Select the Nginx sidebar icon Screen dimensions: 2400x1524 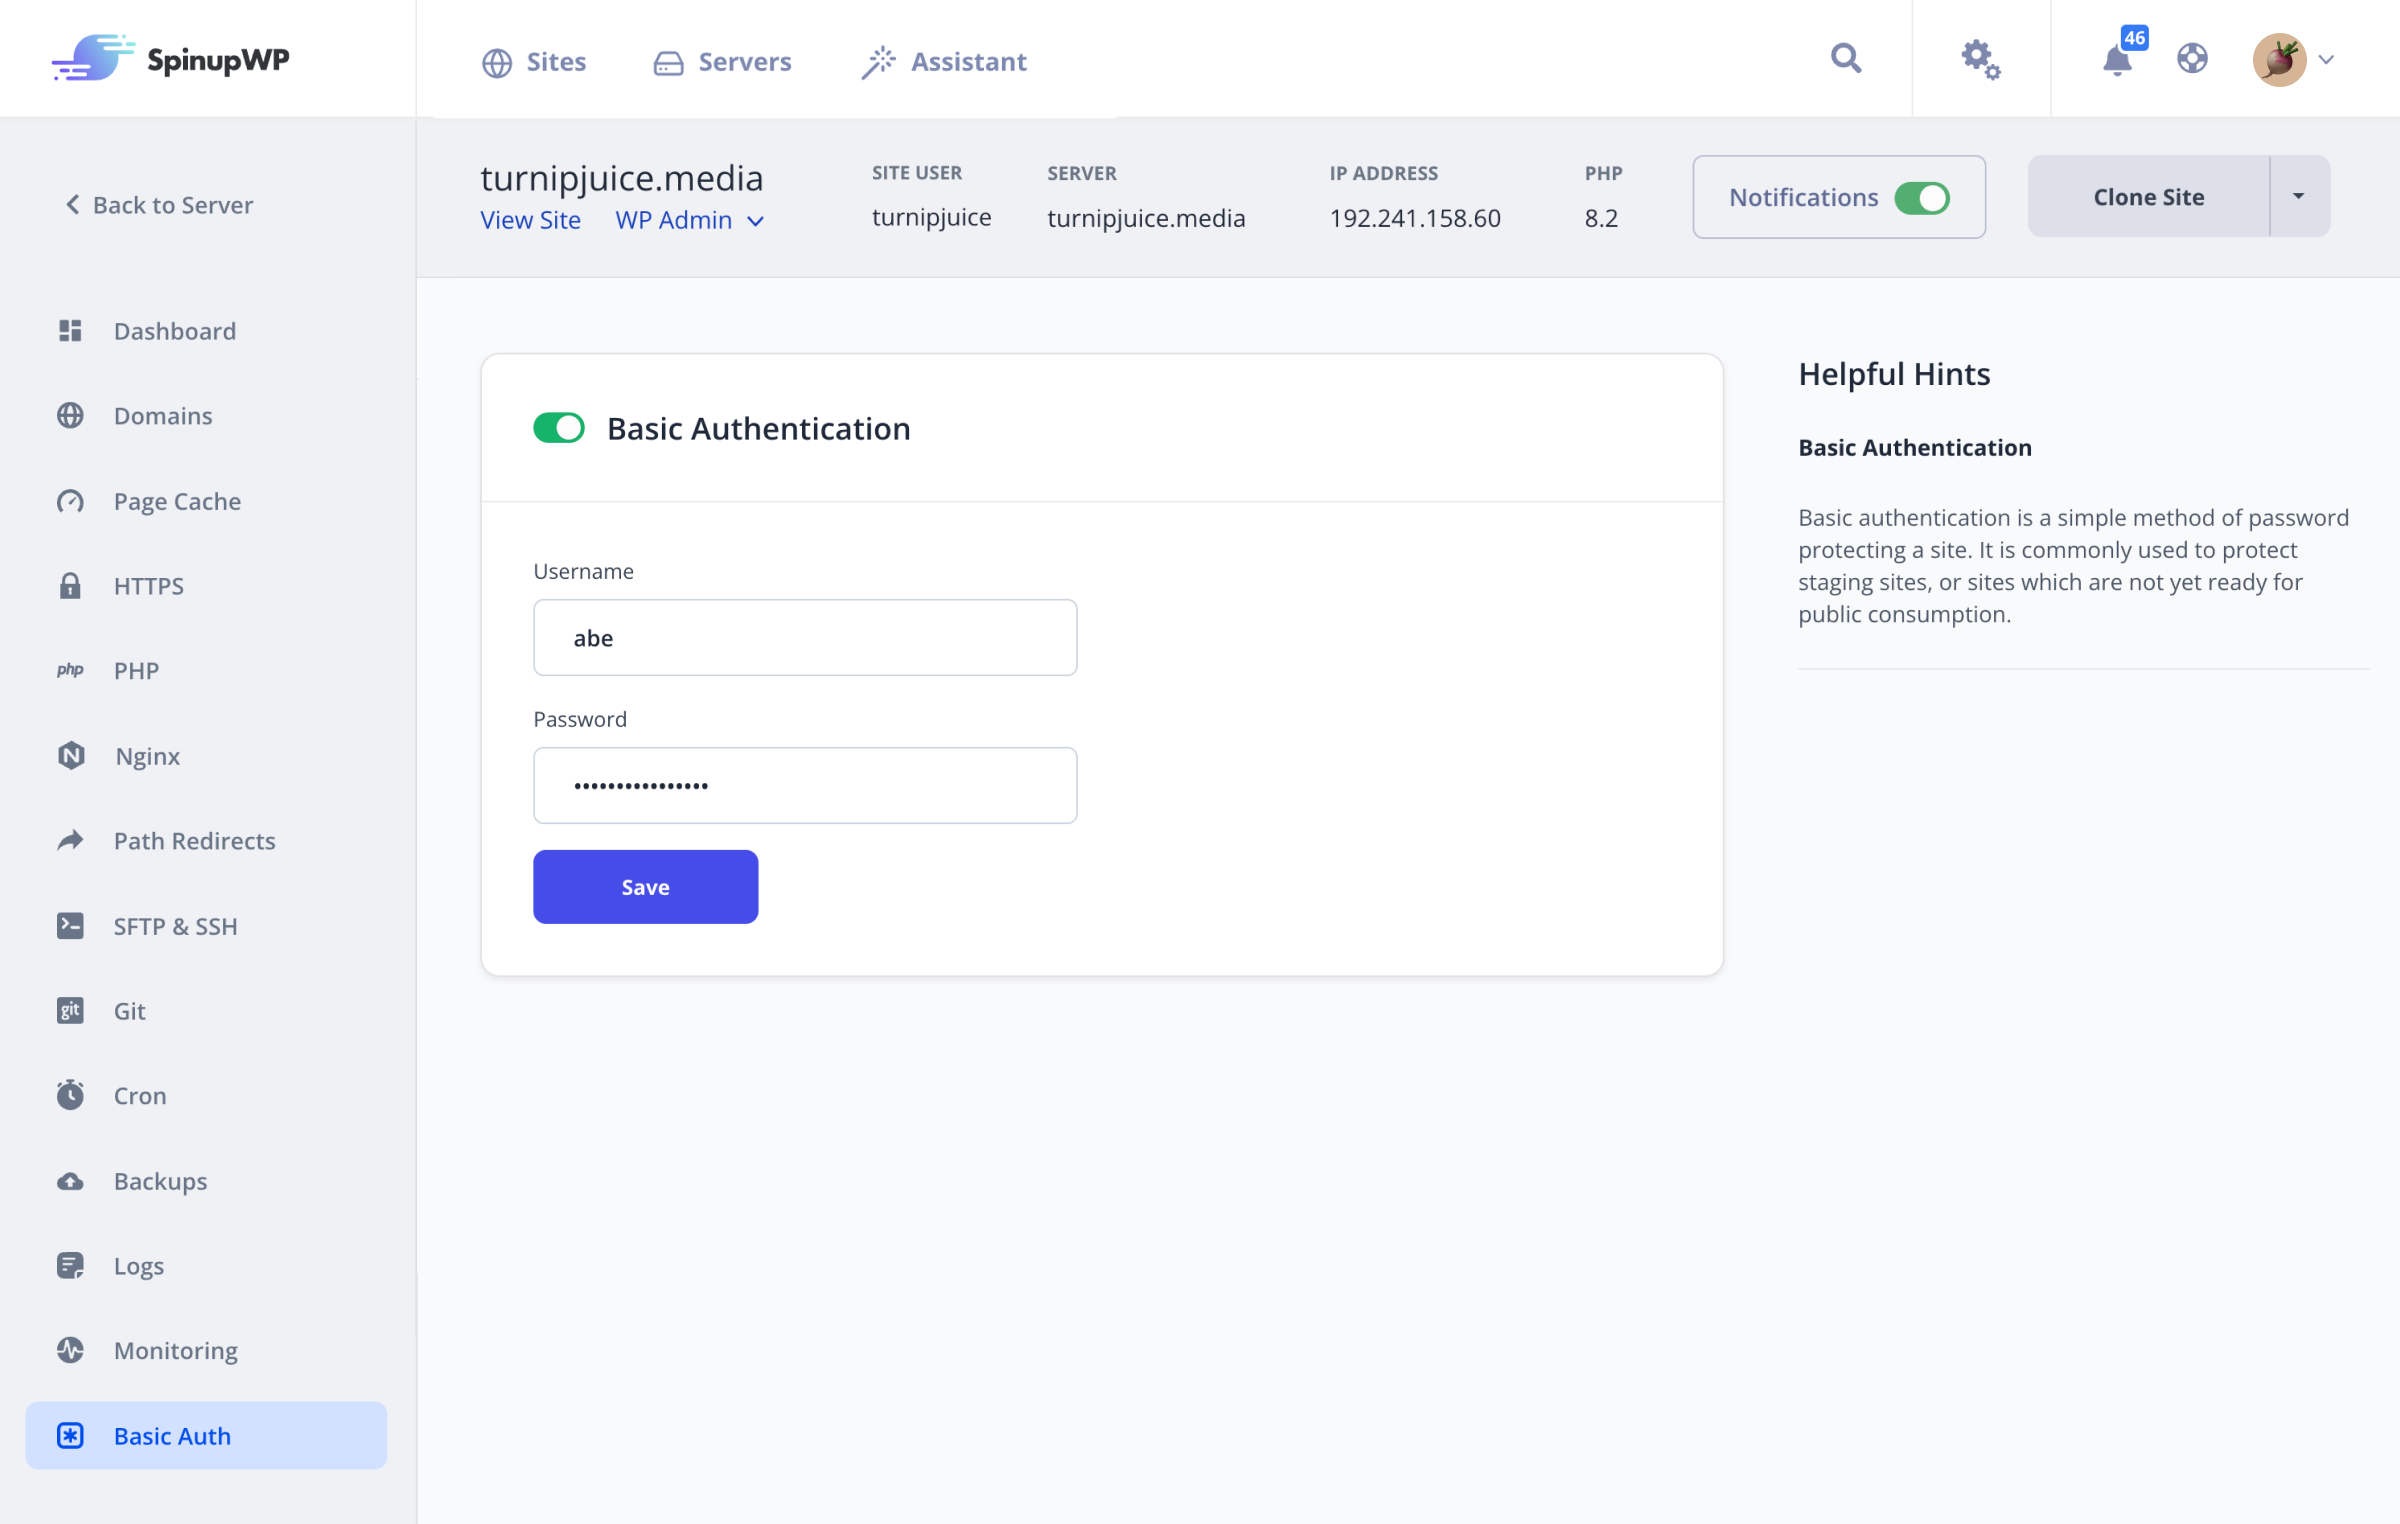pyautogui.click(x=70, y=756)
